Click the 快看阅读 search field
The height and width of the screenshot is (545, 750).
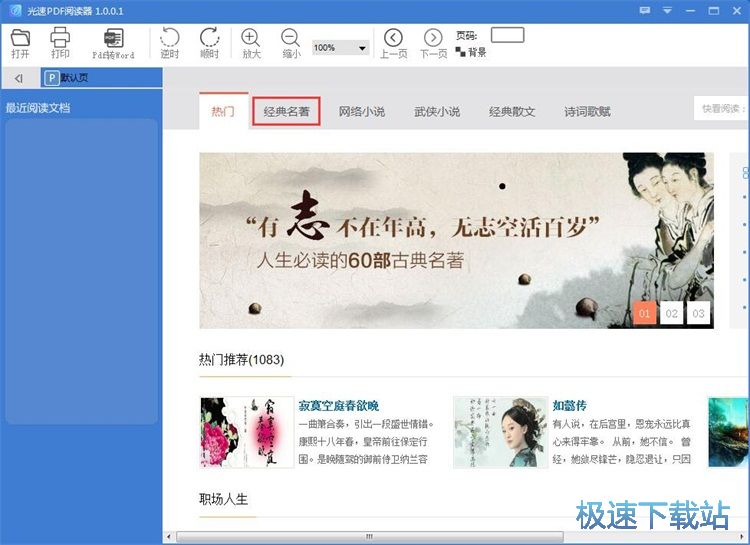[722, 109]
